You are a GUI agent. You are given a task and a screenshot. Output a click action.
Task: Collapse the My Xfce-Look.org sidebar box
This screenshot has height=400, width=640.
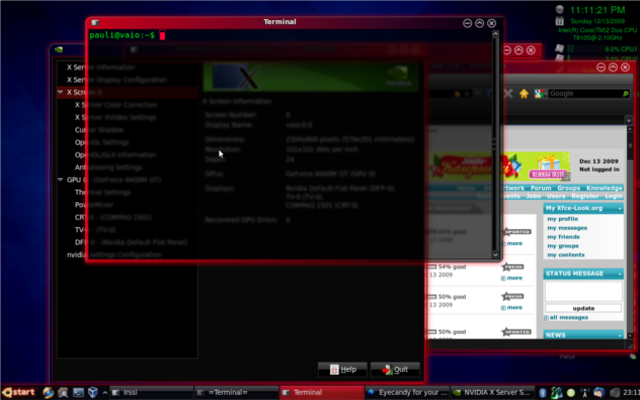[x=620, y=209]
